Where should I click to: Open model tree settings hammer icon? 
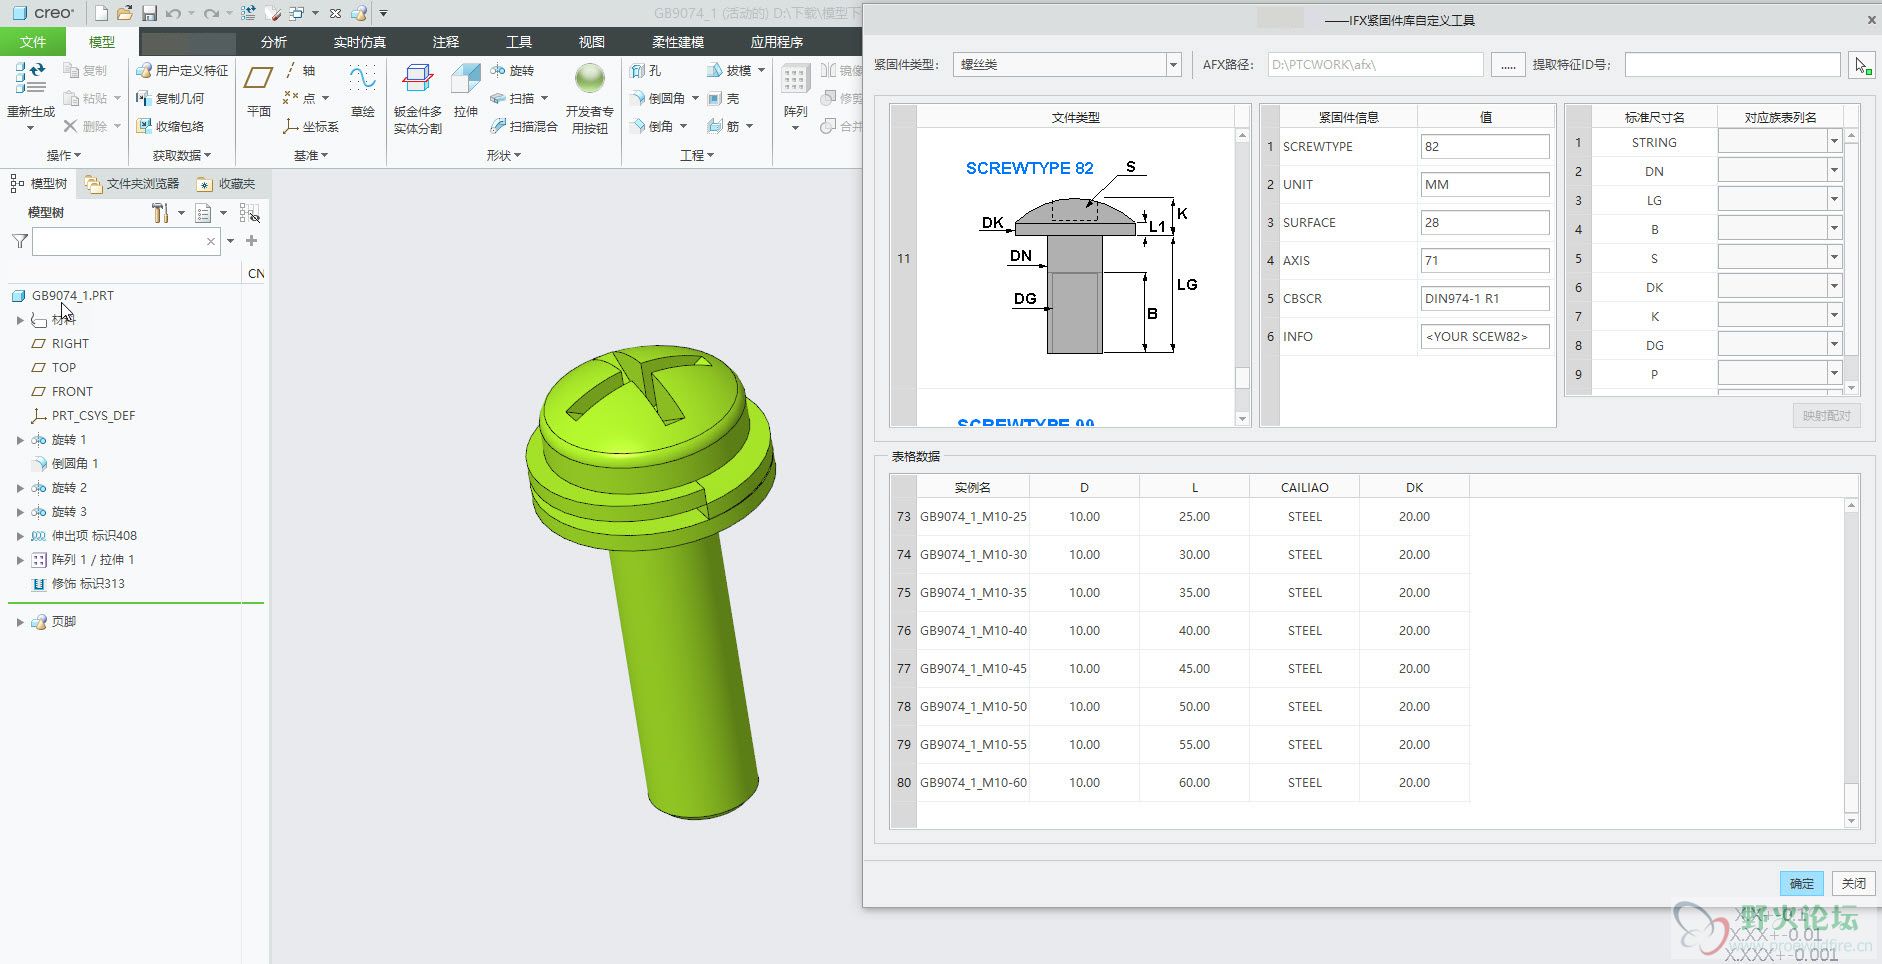click(x=160, y=213)
